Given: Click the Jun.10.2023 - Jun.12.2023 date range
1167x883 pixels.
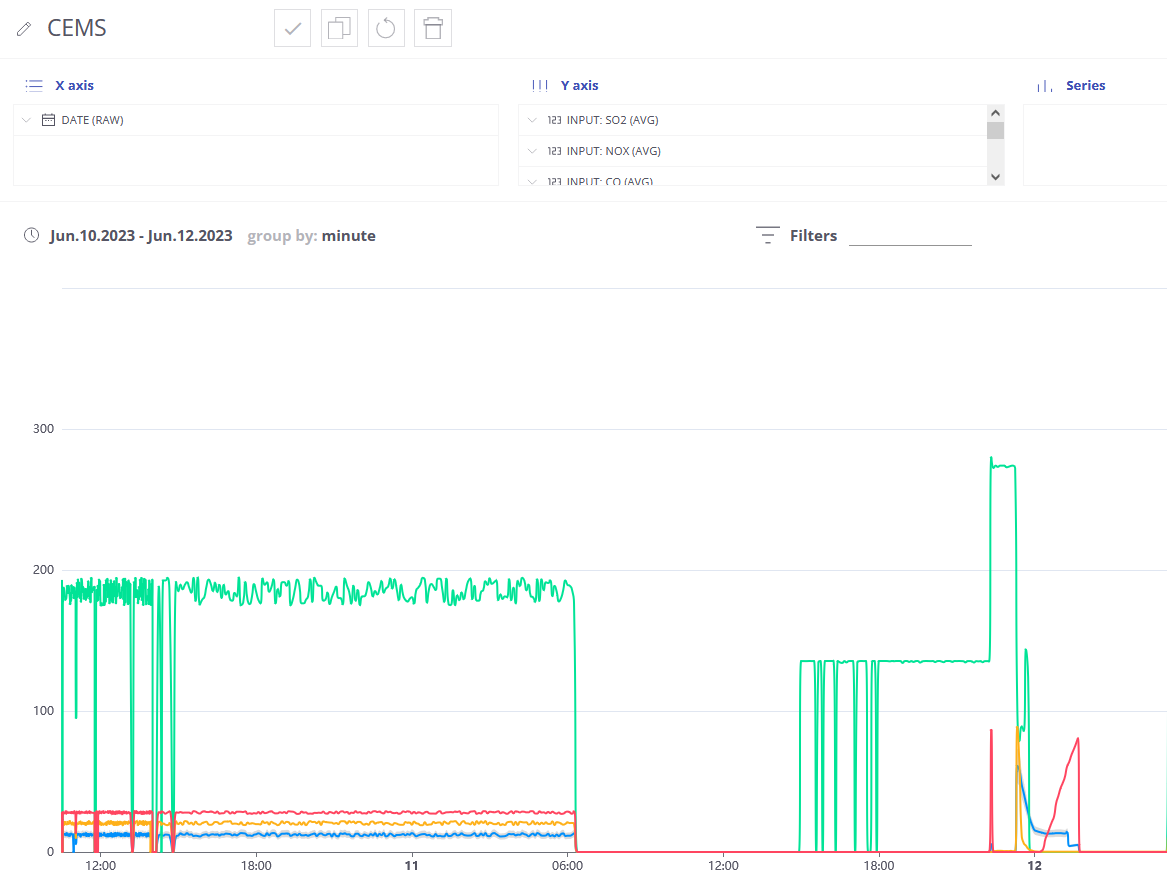Looking at the screenshot, I should (x=143, y=235).
